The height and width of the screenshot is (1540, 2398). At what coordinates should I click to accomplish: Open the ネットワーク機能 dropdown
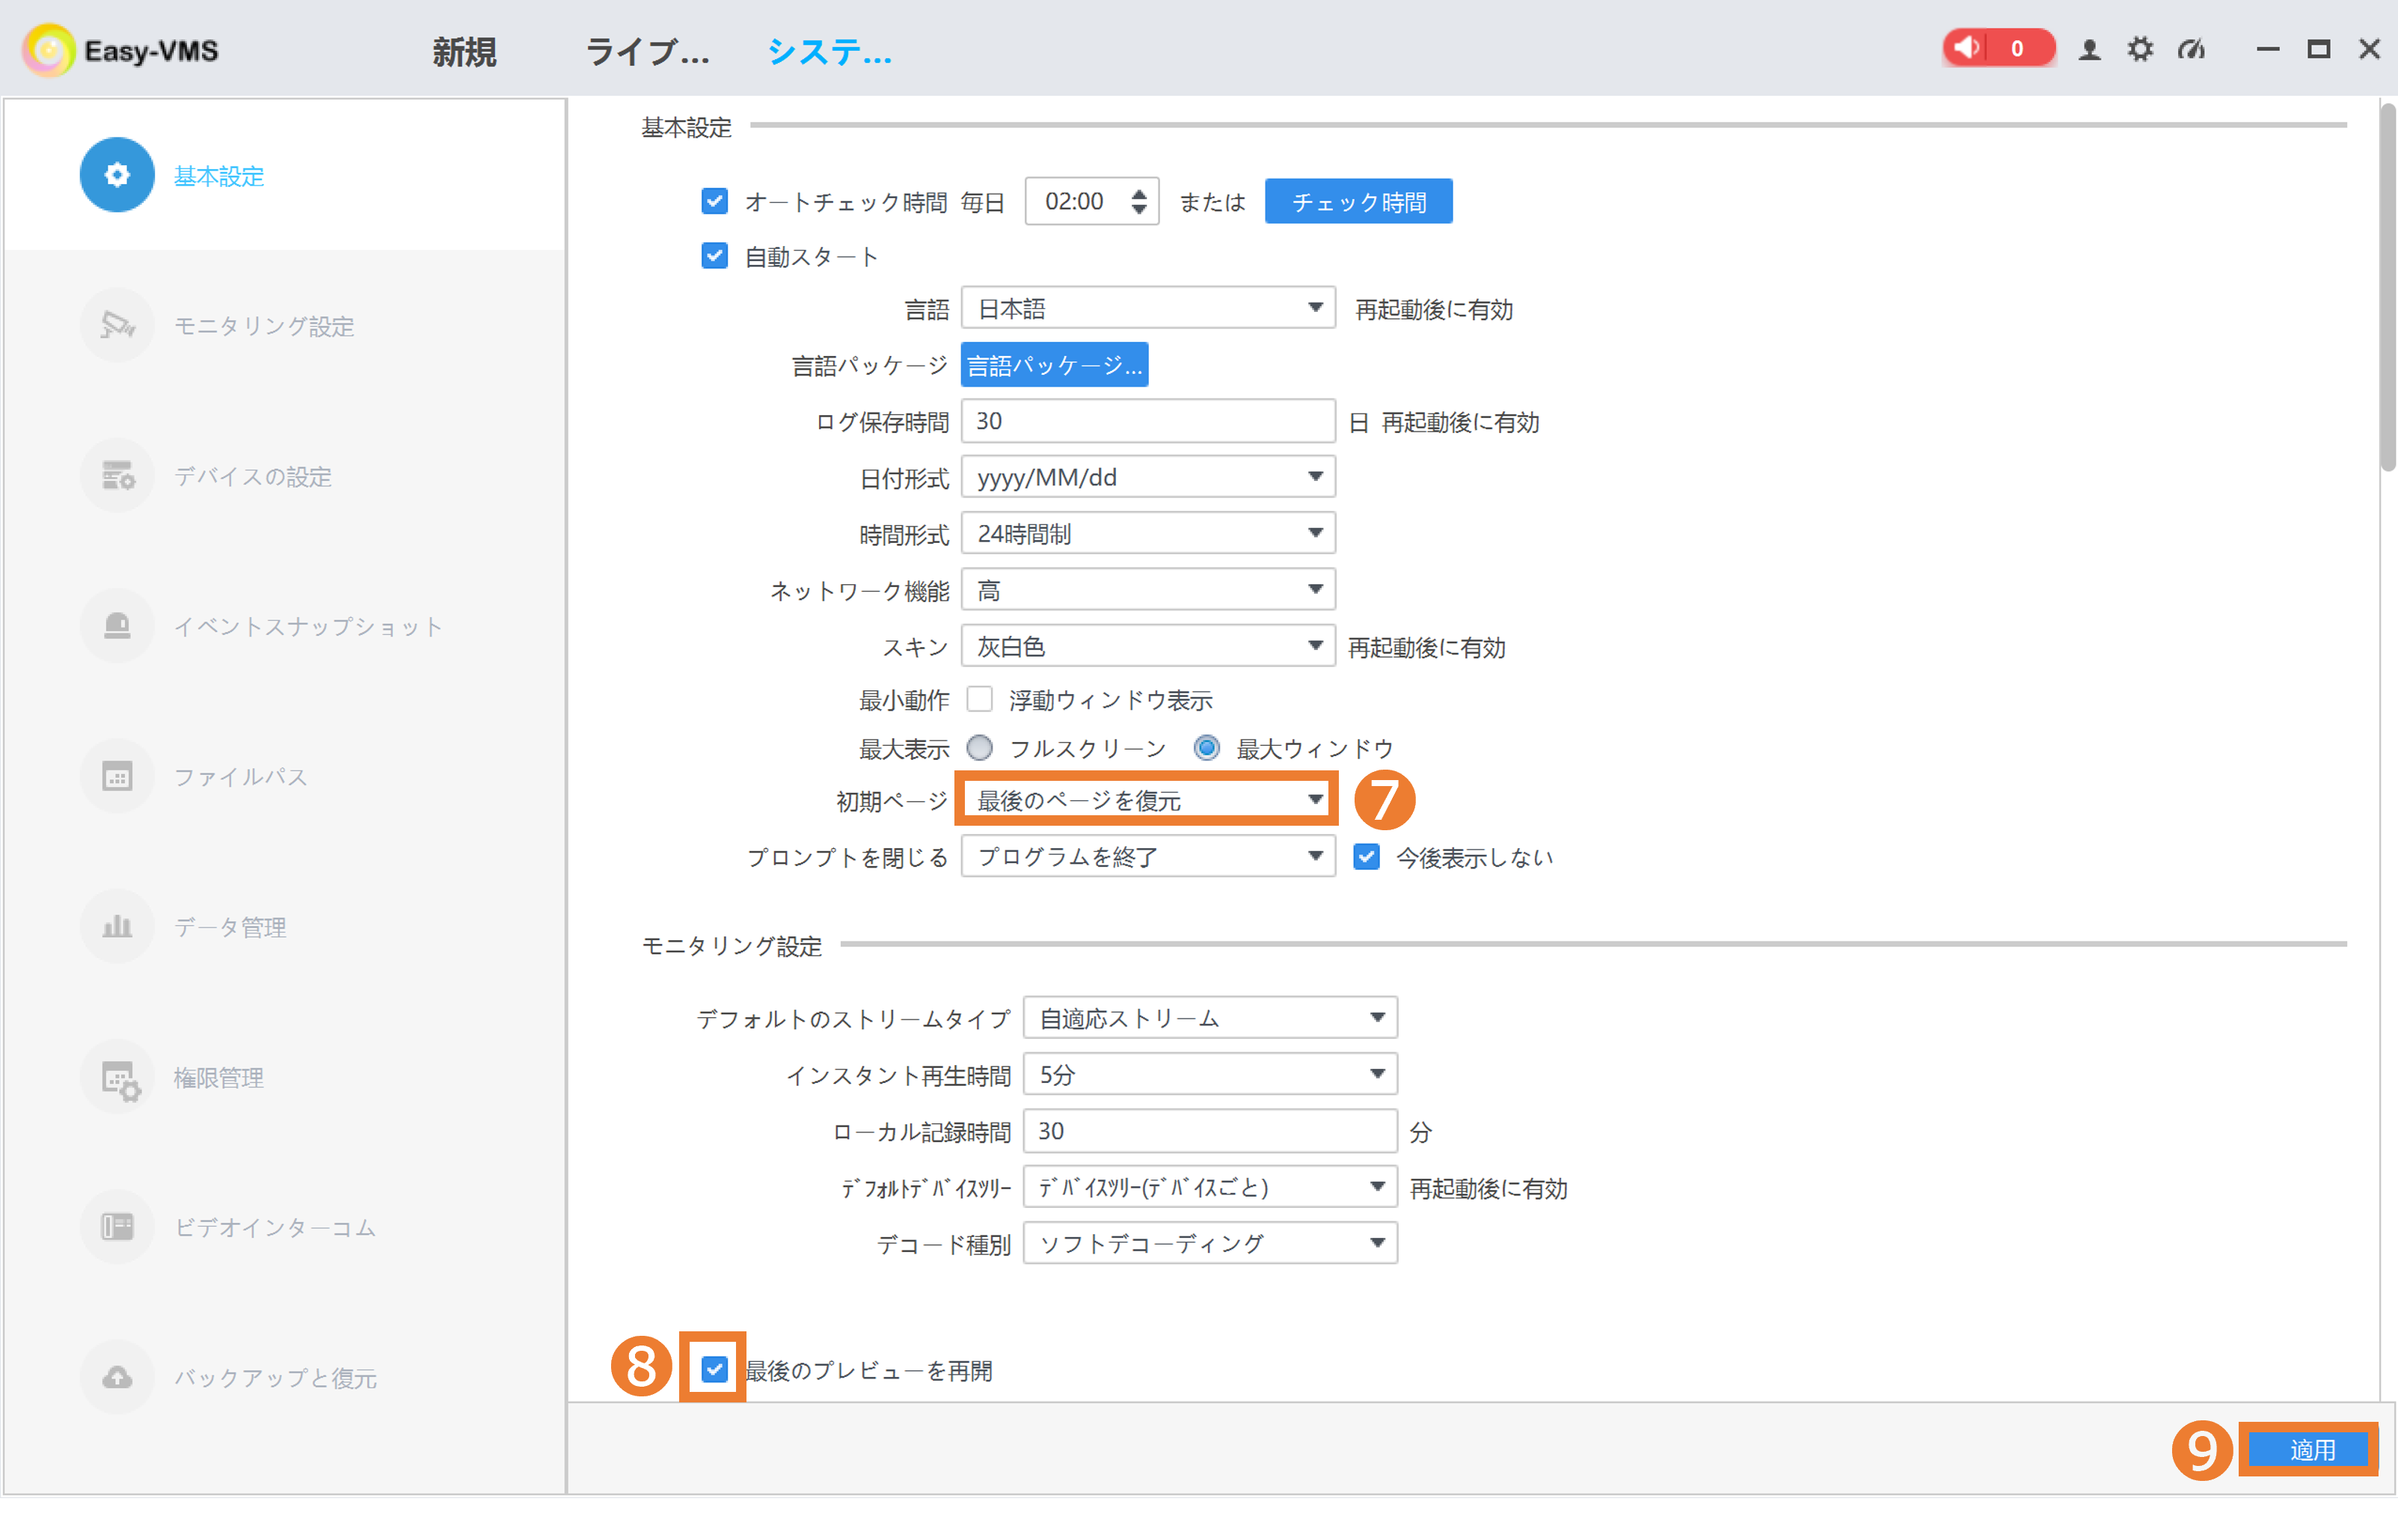point(1147,590)
